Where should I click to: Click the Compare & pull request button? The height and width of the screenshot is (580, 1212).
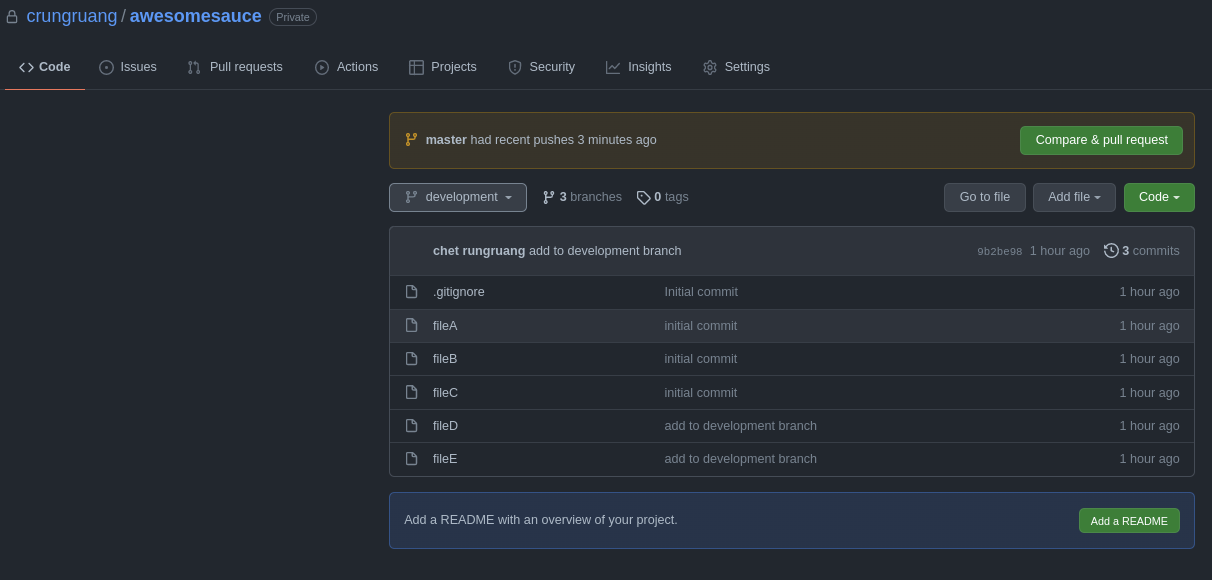(x=1101, y=140)
